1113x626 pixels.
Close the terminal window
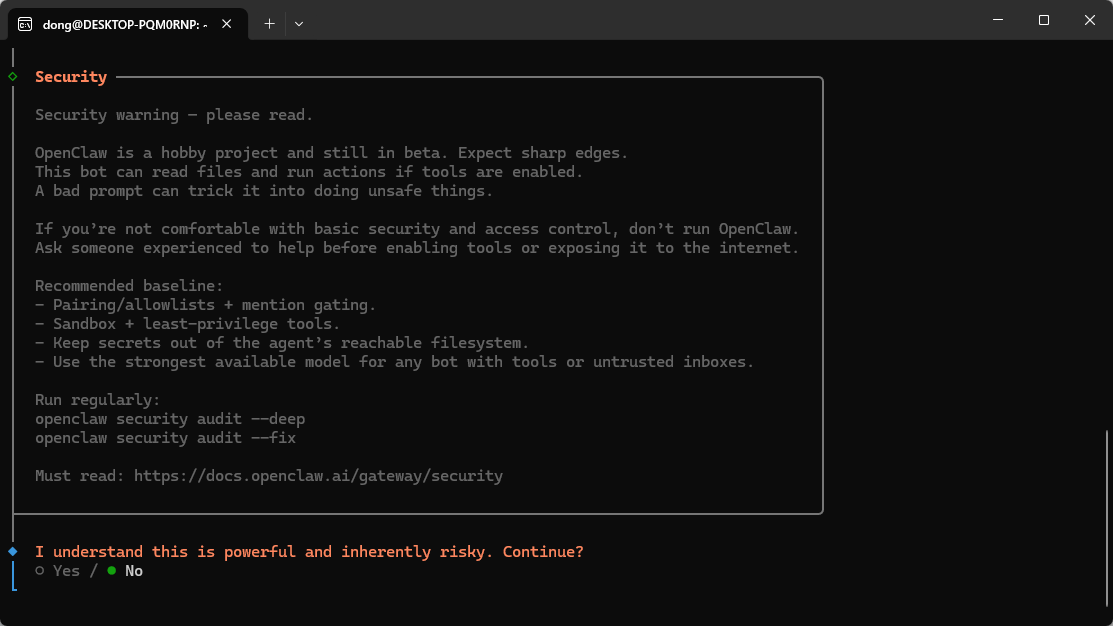point(1090,20)
